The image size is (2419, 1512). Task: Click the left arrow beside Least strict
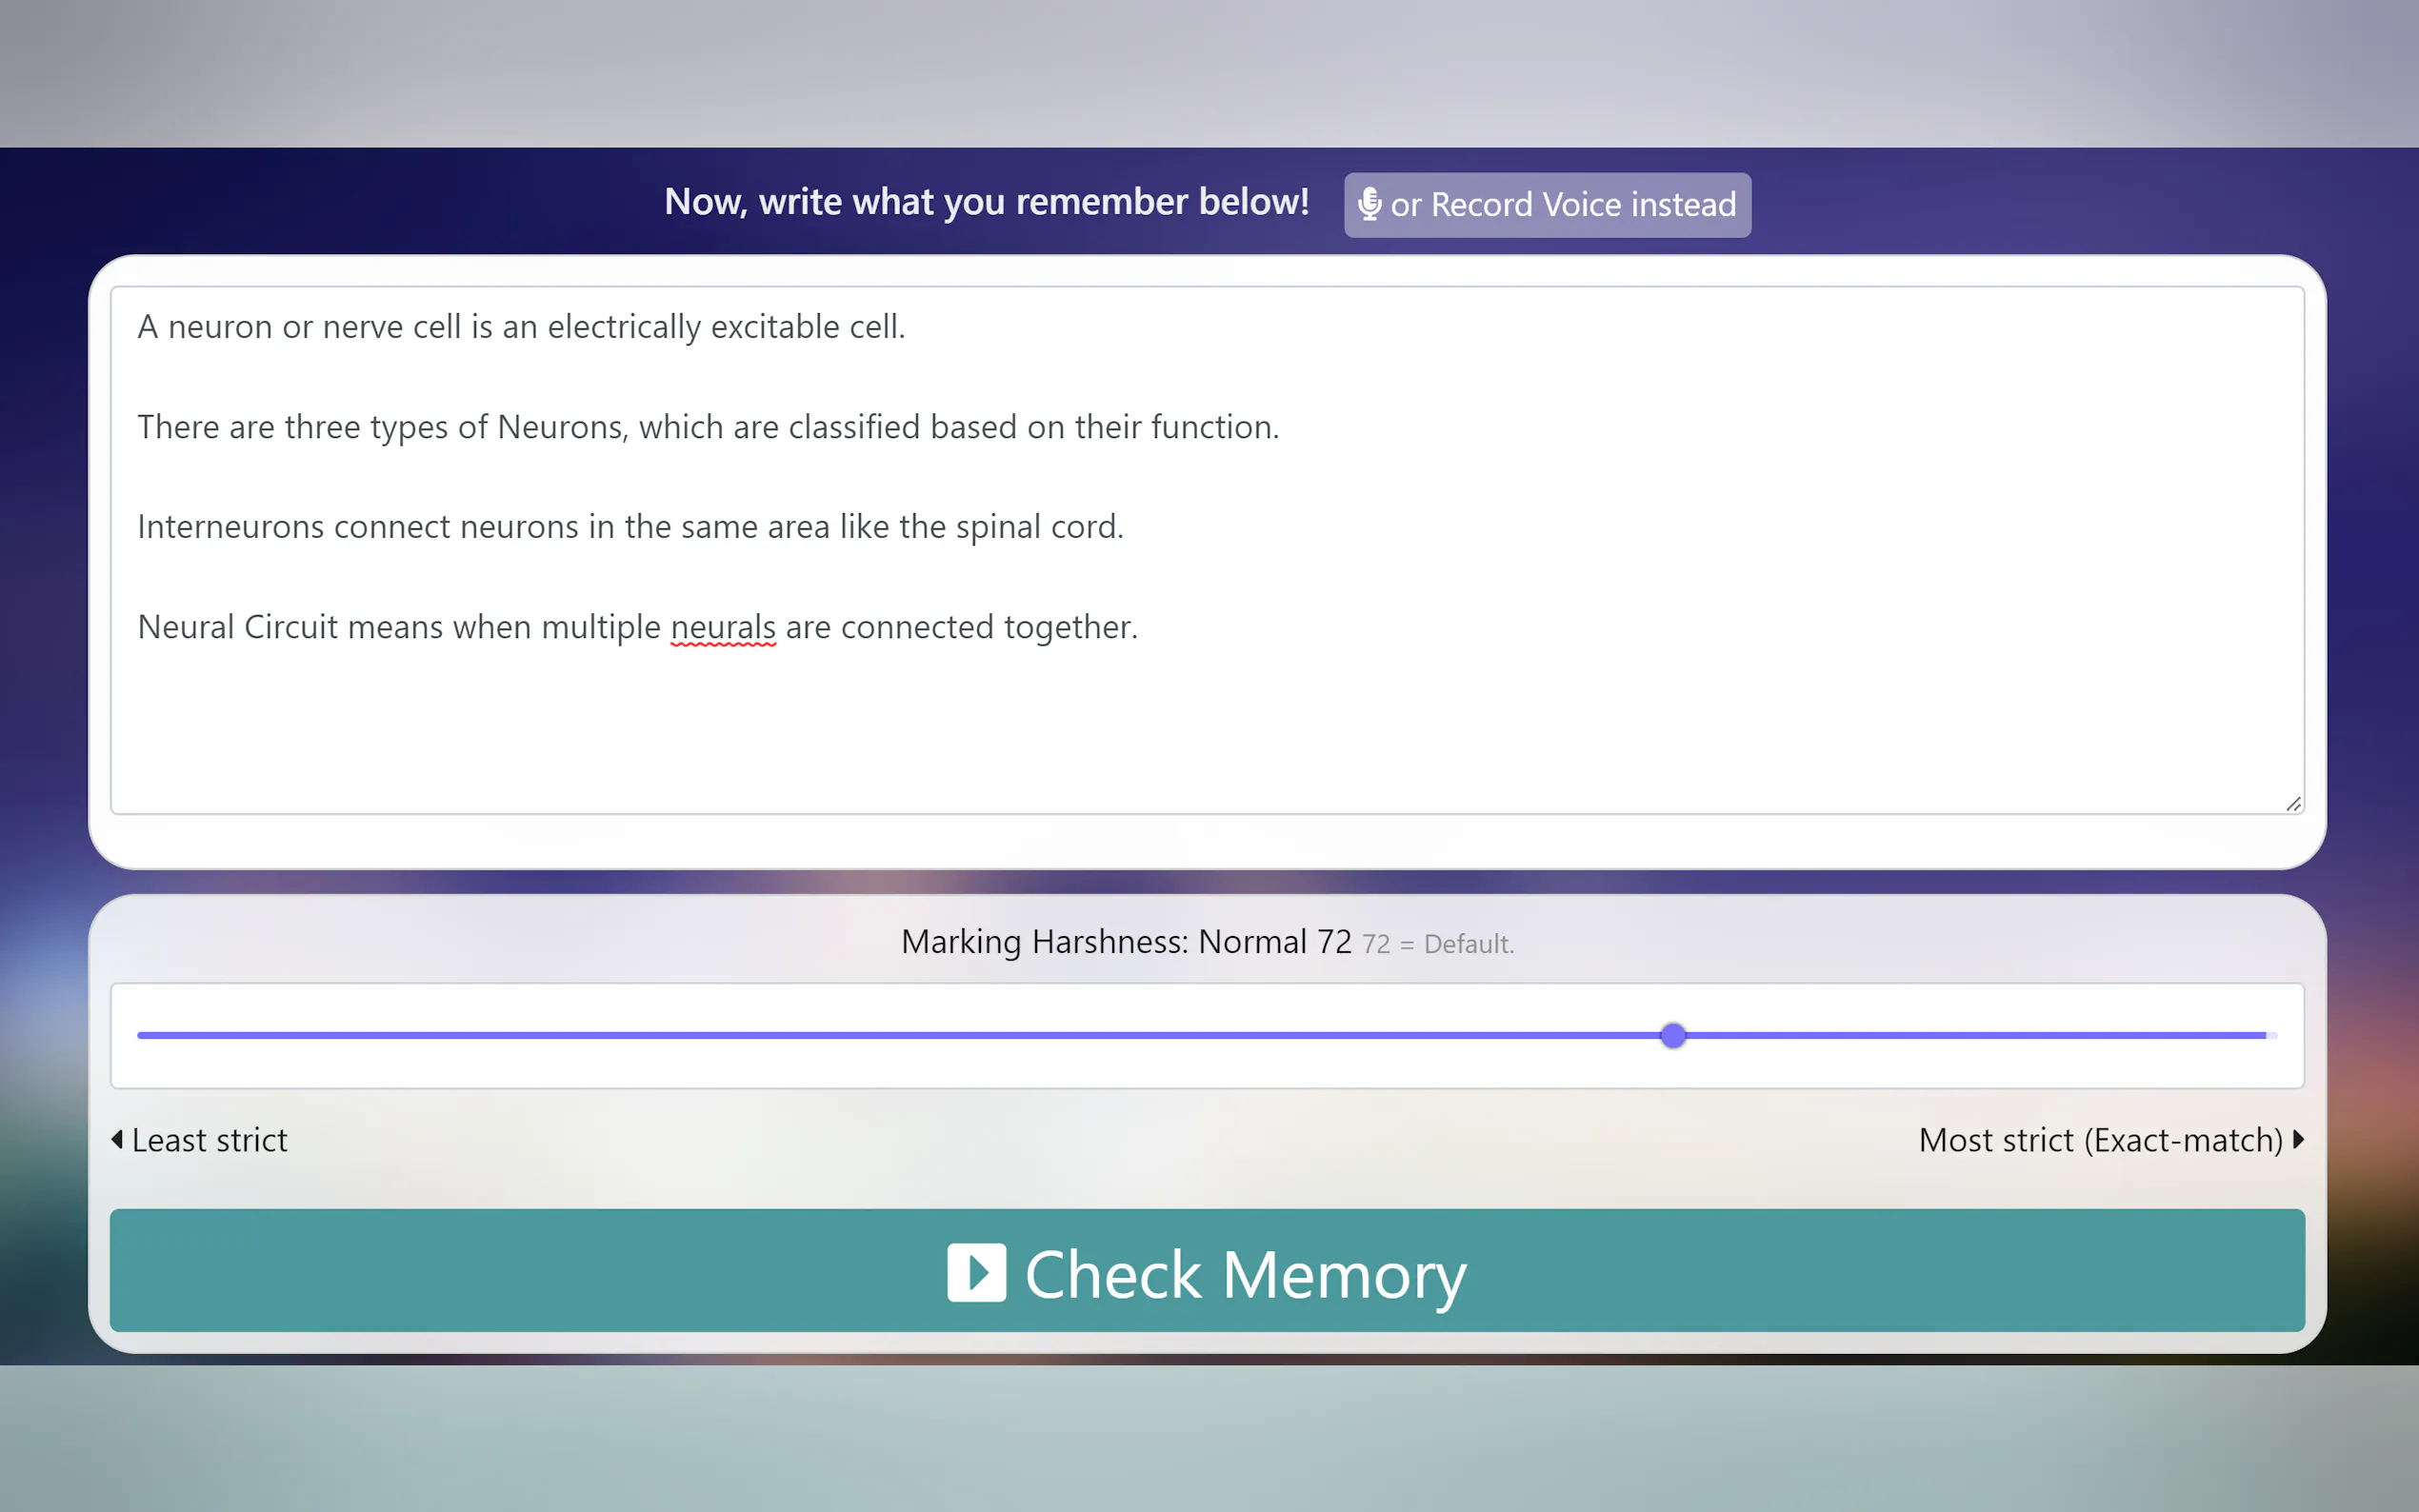117,1139
